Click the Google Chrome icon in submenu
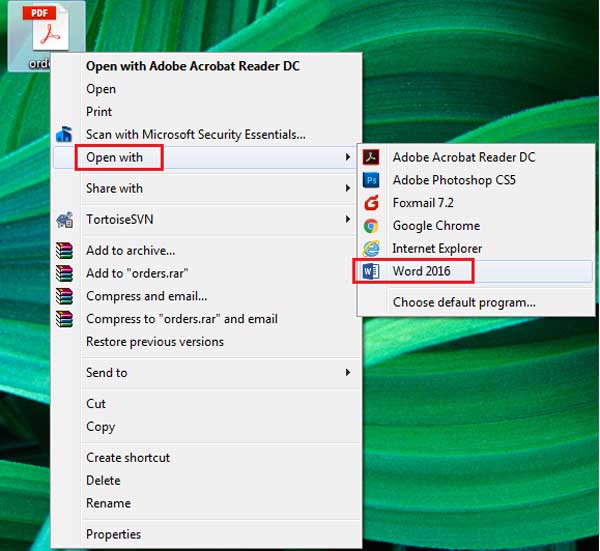The width and height of the screenshot is (600, 551). [x=371, y=226]
